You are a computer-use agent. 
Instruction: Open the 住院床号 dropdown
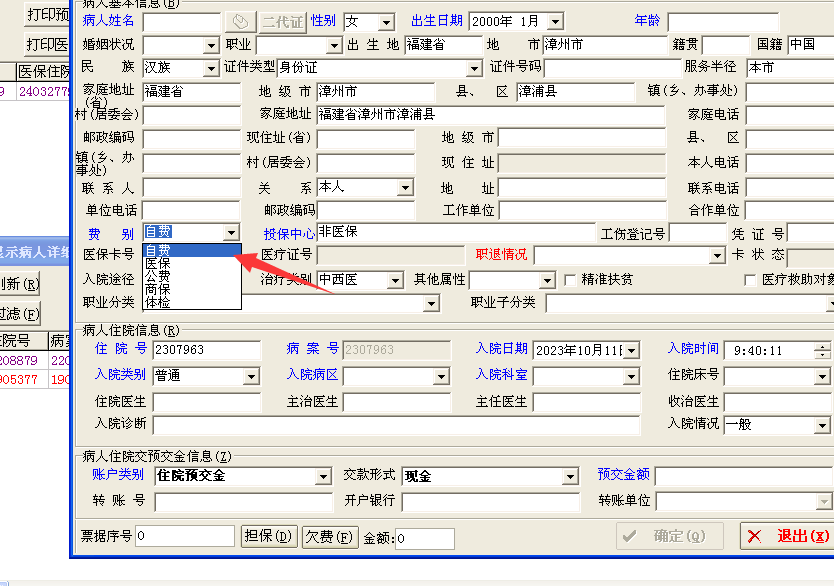point(822,377)
